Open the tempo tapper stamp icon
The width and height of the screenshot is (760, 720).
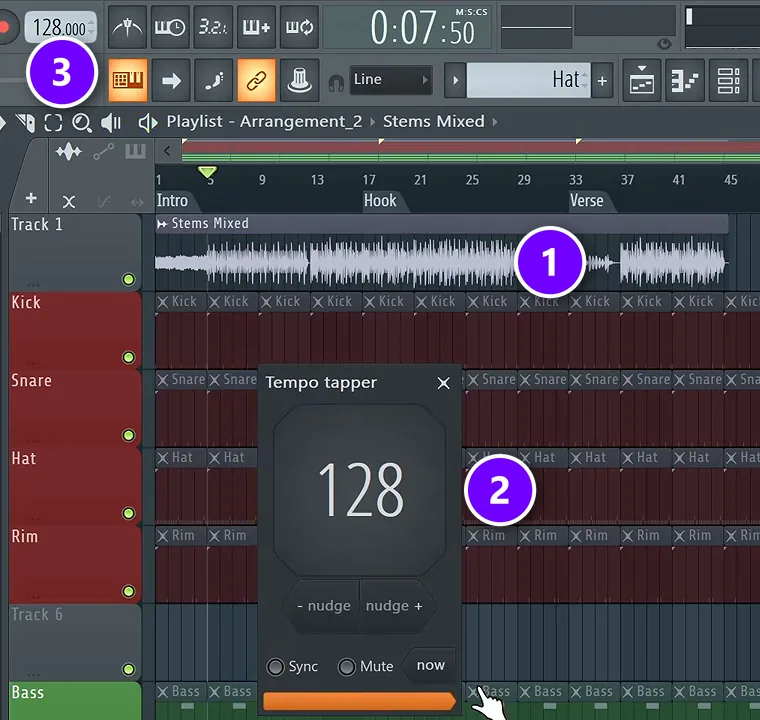coord(299,80)
